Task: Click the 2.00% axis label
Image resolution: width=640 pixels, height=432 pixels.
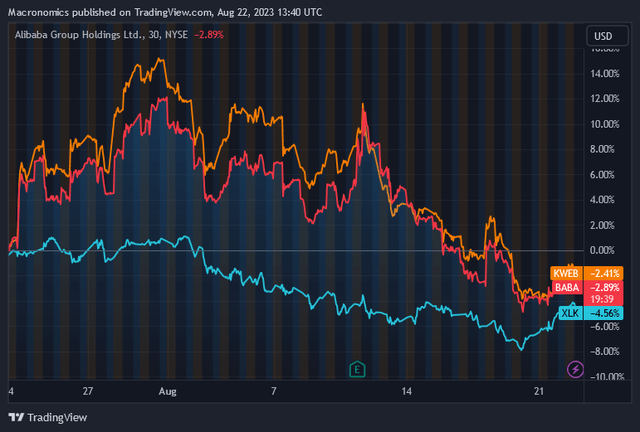Action: pos(602,225)
